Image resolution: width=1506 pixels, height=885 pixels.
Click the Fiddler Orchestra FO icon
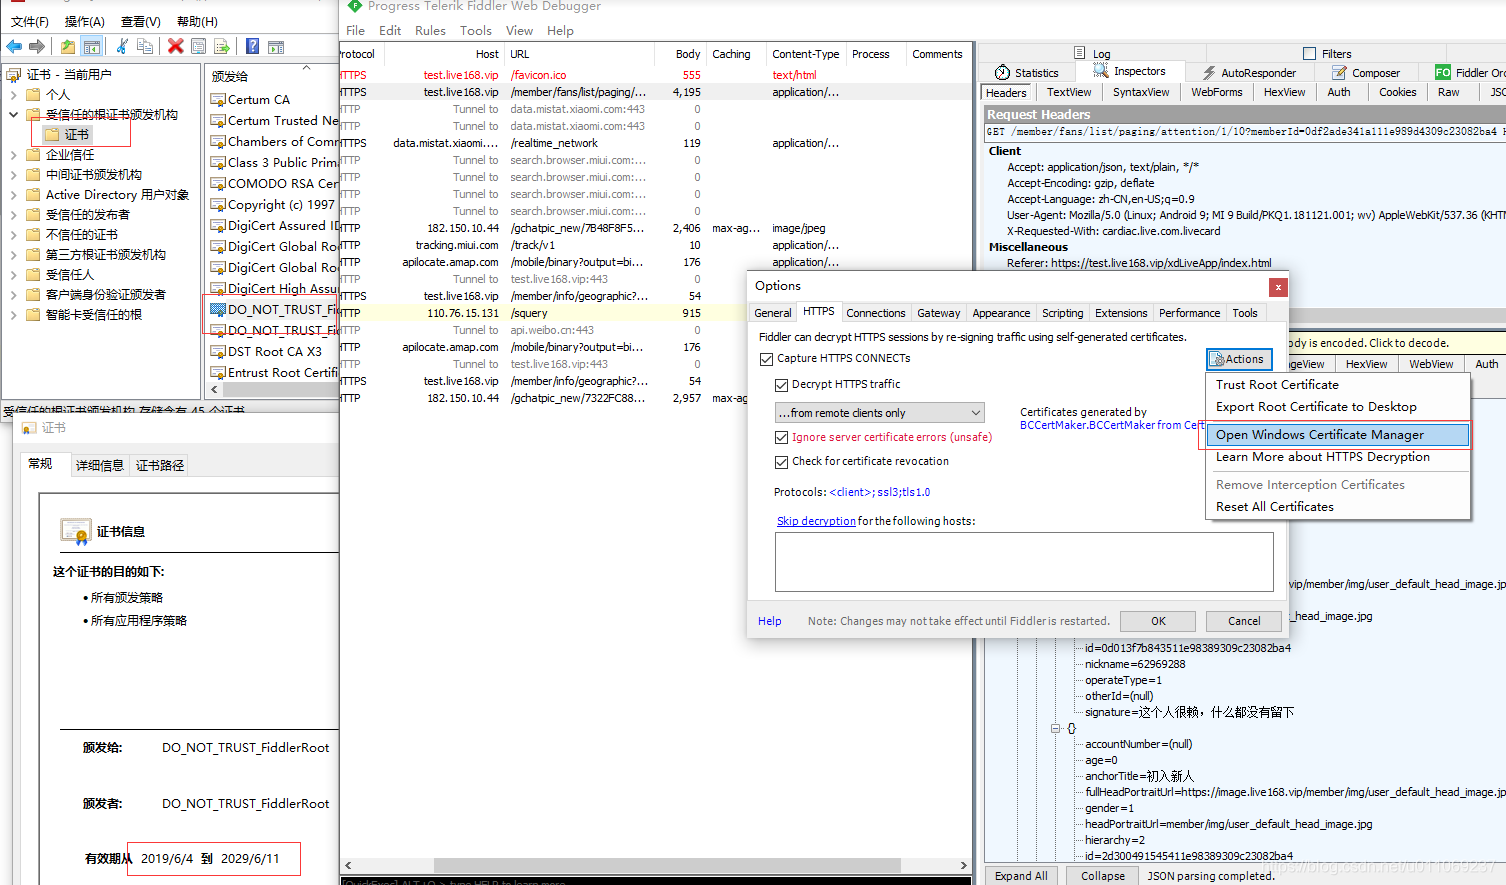coord(1443,72)
